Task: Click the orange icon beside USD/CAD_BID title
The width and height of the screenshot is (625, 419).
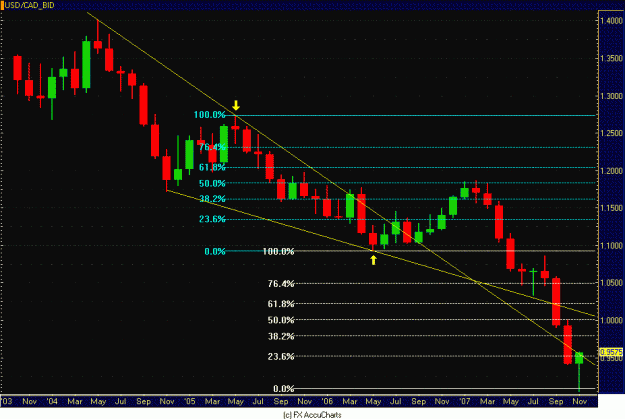Action: [2, 5]
